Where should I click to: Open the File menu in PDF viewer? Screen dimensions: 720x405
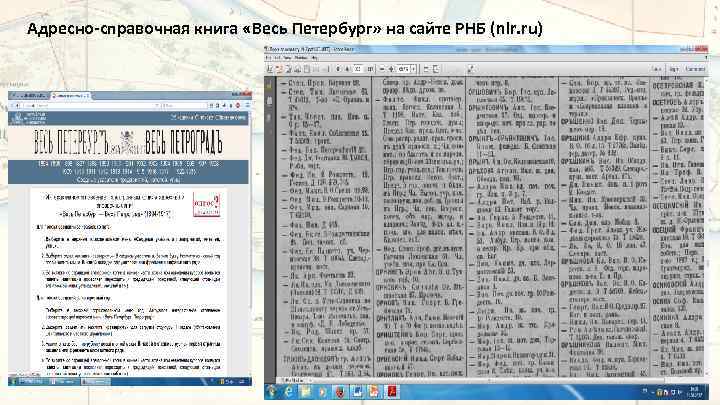click(269, 58)
